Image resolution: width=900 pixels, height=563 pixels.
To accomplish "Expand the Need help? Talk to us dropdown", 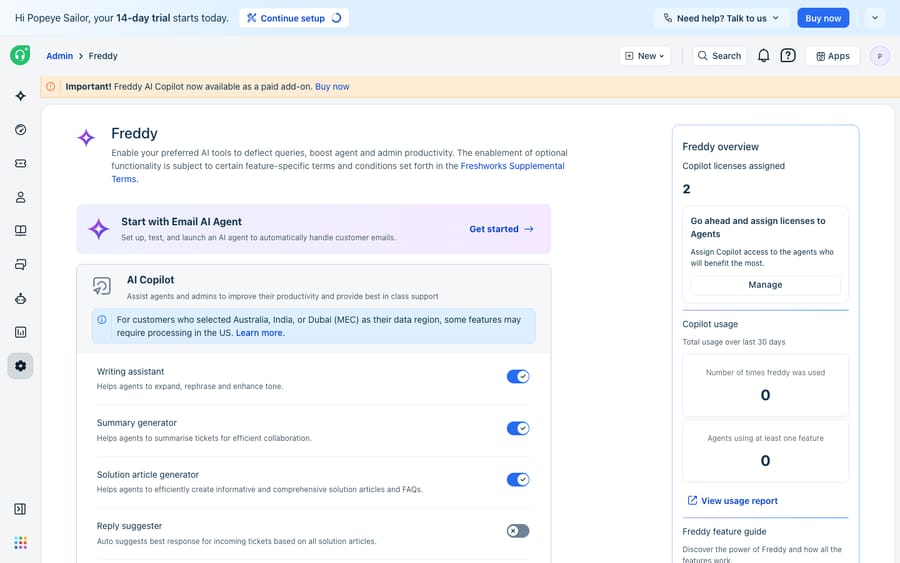I will pos(722,18).
